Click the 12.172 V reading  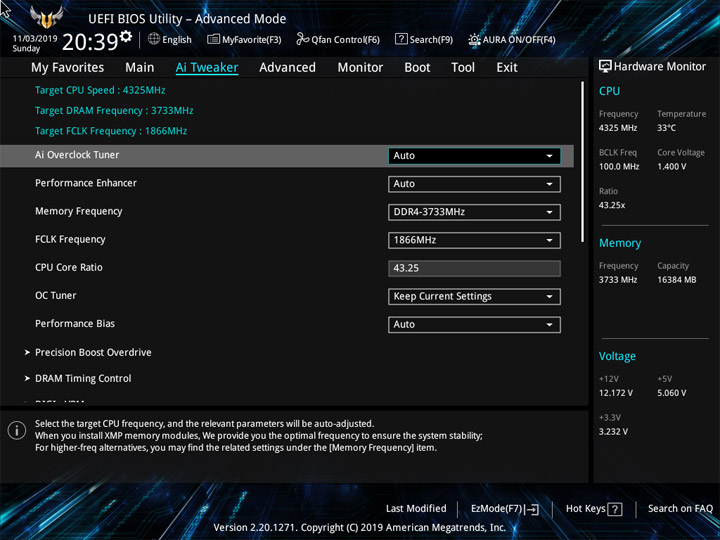616,393
